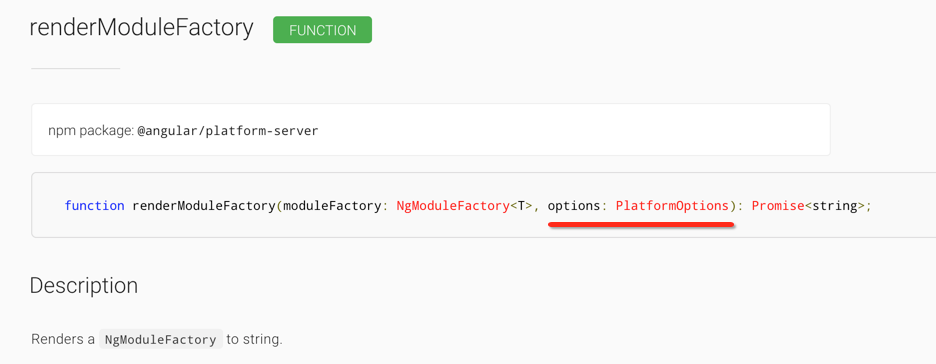Click the 'string' type in the return signature
The height and width of the screenshot is (364, 936).
835,206
